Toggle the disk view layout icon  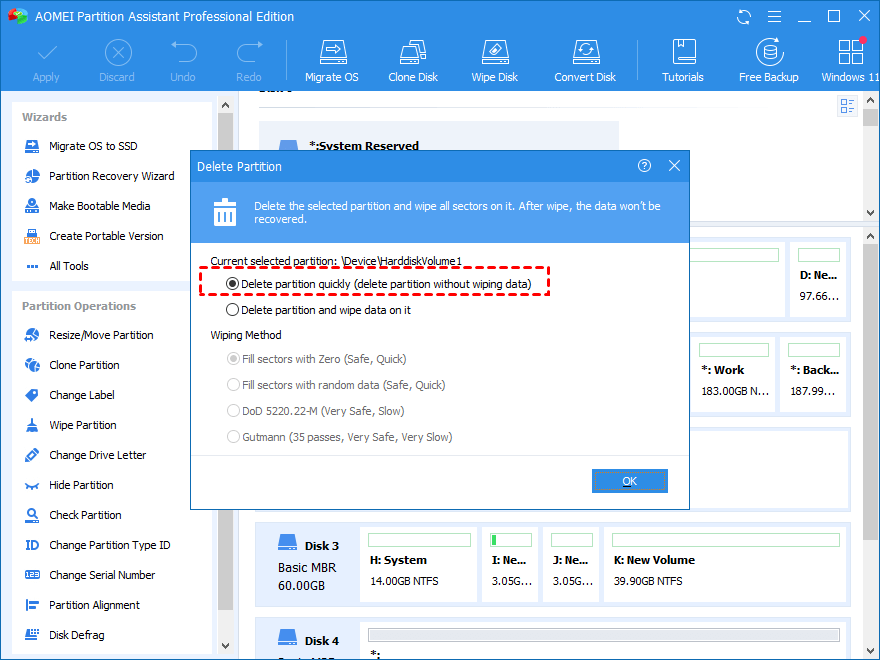click(x=847, y=106)
